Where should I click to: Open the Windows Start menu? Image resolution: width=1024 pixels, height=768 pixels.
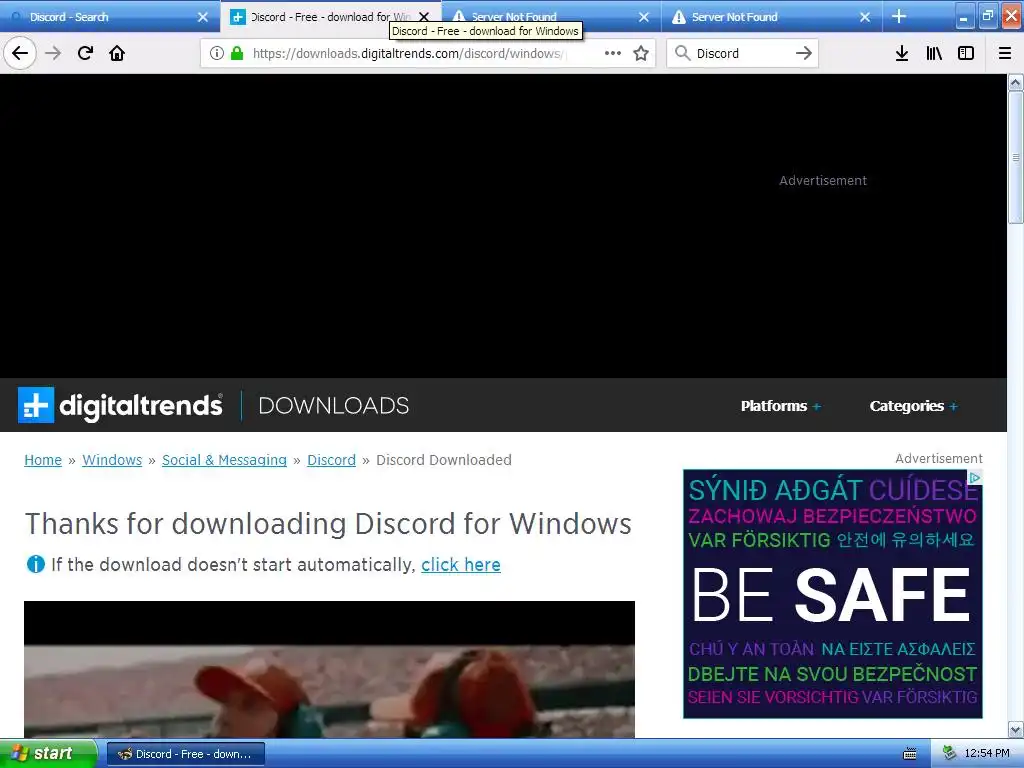click(48, 754)
